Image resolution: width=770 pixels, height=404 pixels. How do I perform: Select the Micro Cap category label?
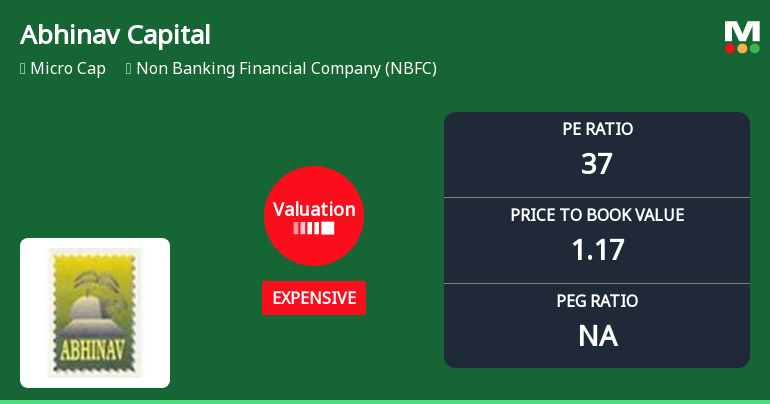(x=68, y=69)
